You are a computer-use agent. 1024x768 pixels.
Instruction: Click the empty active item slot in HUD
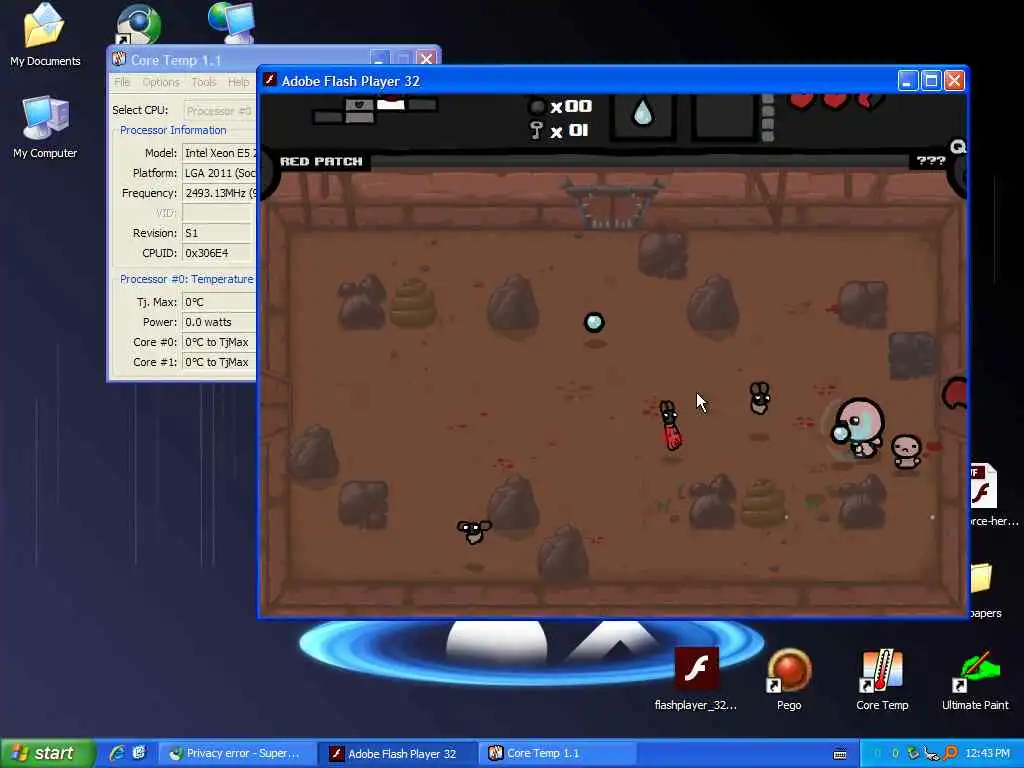tap(725, 116)
